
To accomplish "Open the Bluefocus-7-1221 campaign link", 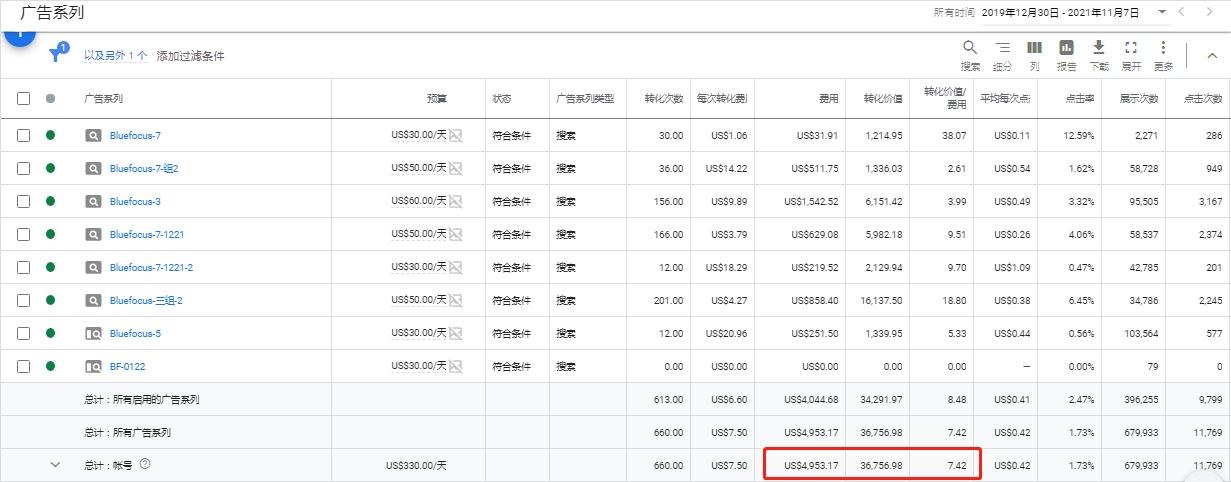I will (x=147, y=234).
